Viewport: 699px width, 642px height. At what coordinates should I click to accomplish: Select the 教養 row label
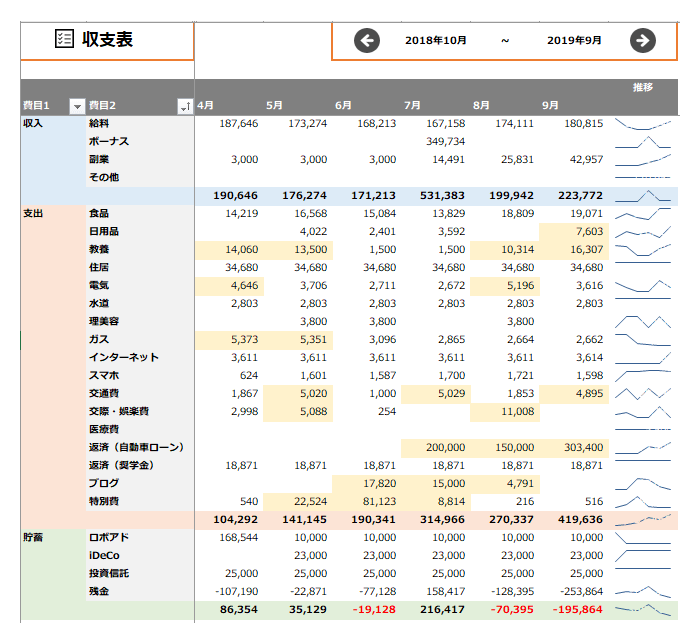tap(99, 249)
